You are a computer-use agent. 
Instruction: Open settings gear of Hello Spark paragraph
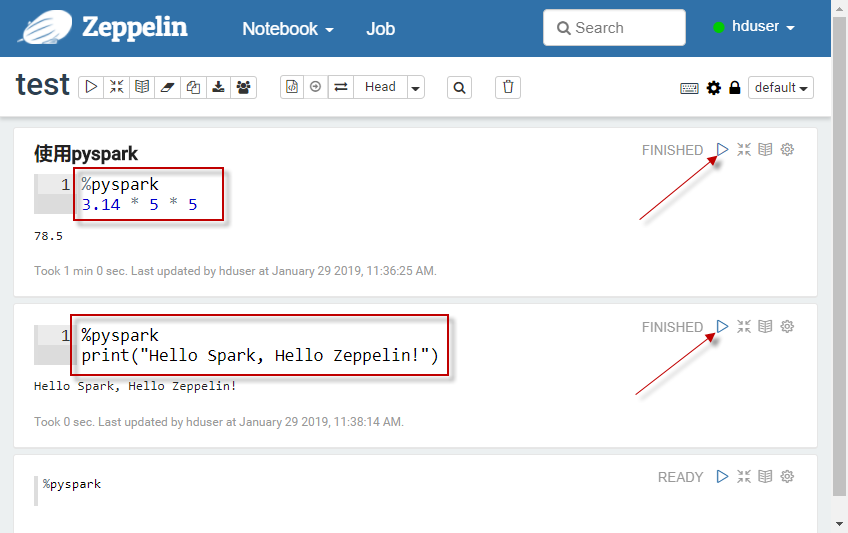tap(787, 327)
